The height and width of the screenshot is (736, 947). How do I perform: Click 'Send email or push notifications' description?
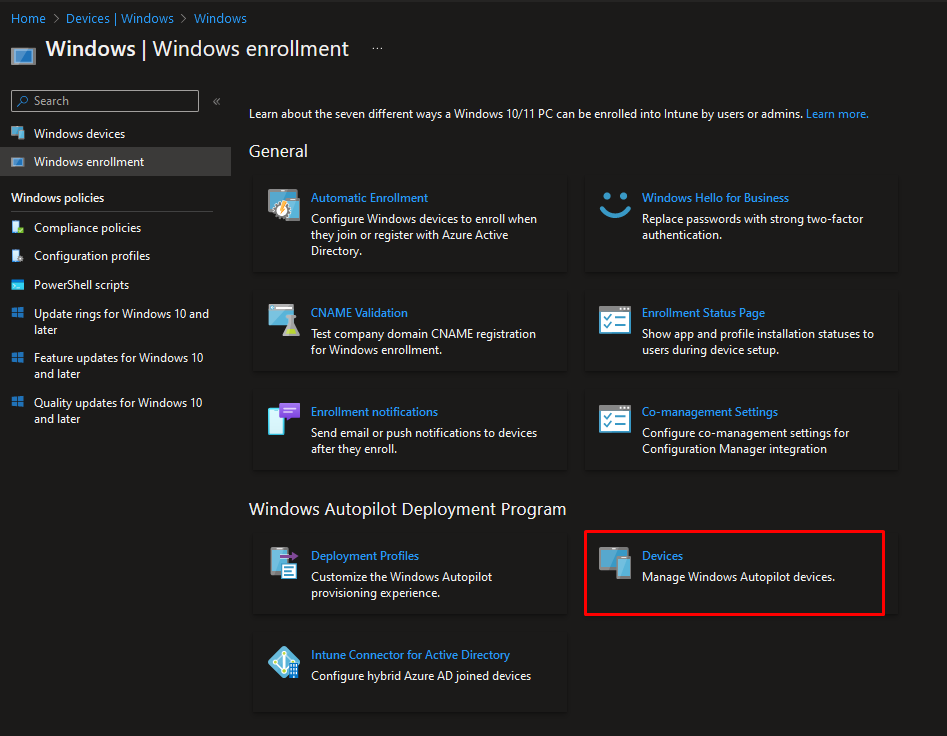click(x=424, y=441)
